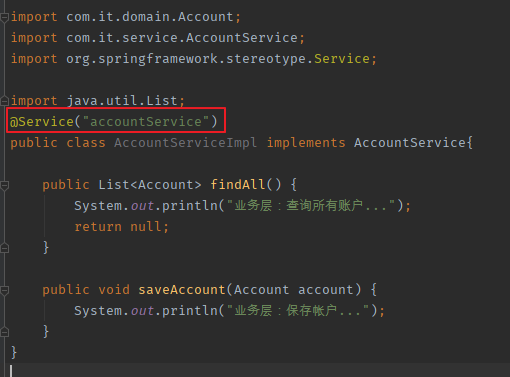Click the @Service annotation name
The image size is (510, 377).
click(x=42, y=122)
